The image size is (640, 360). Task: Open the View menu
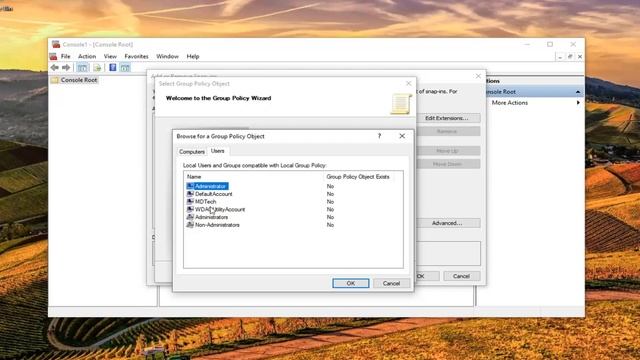point(110,56)
